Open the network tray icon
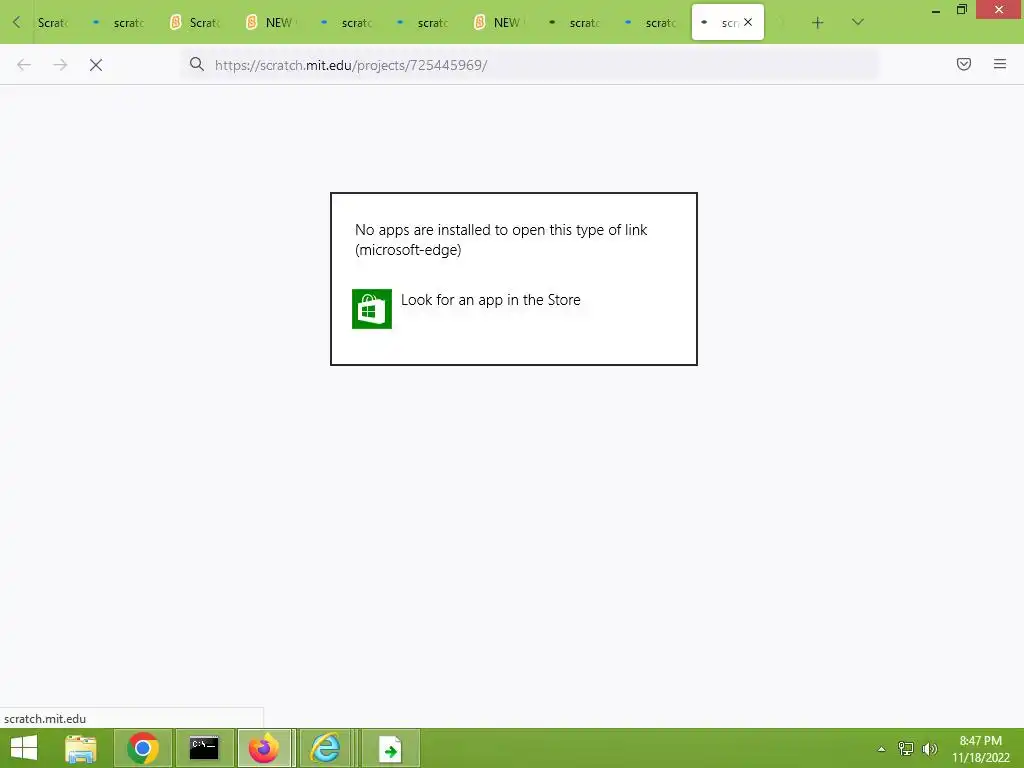Screen dimensions: 1024x768 pyautogui.click(x=906, y=748)
